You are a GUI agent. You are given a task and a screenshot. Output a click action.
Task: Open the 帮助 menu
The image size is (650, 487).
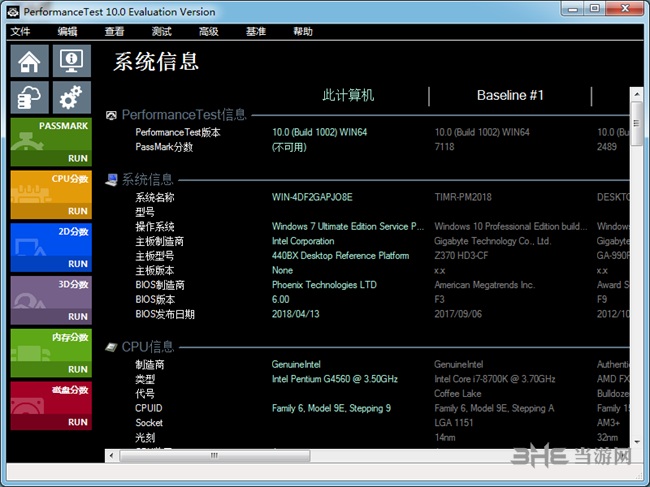point(303,31)
